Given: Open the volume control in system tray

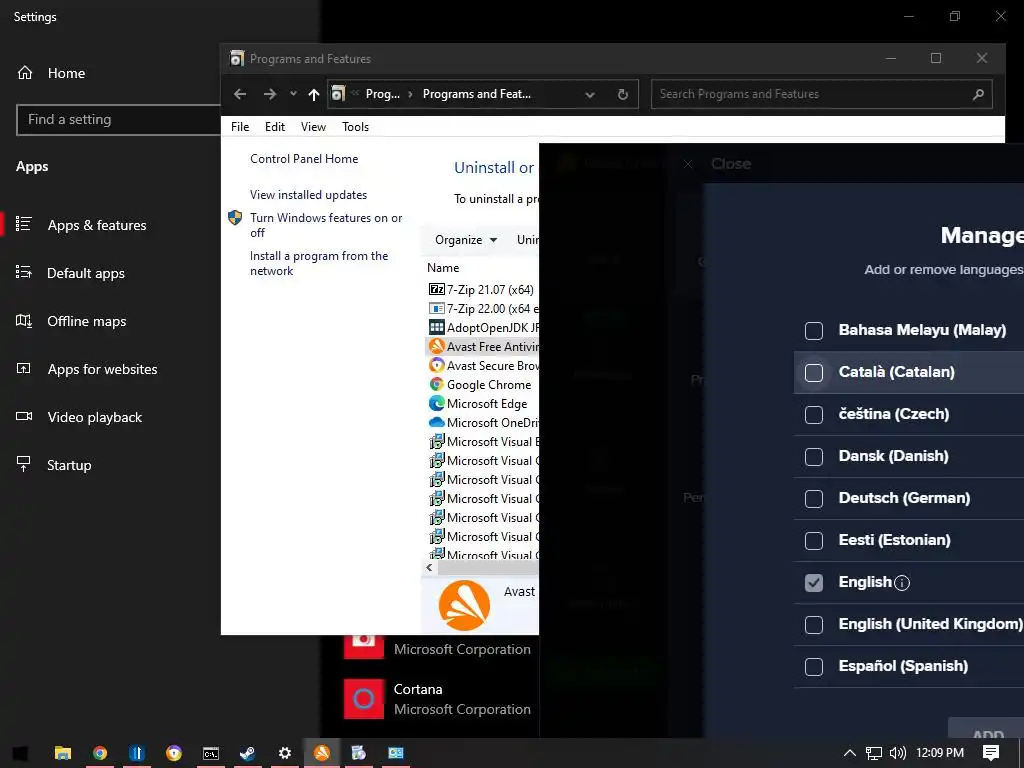Looking at the screenshot, I should pyautogui.click(x=897, y=753).
